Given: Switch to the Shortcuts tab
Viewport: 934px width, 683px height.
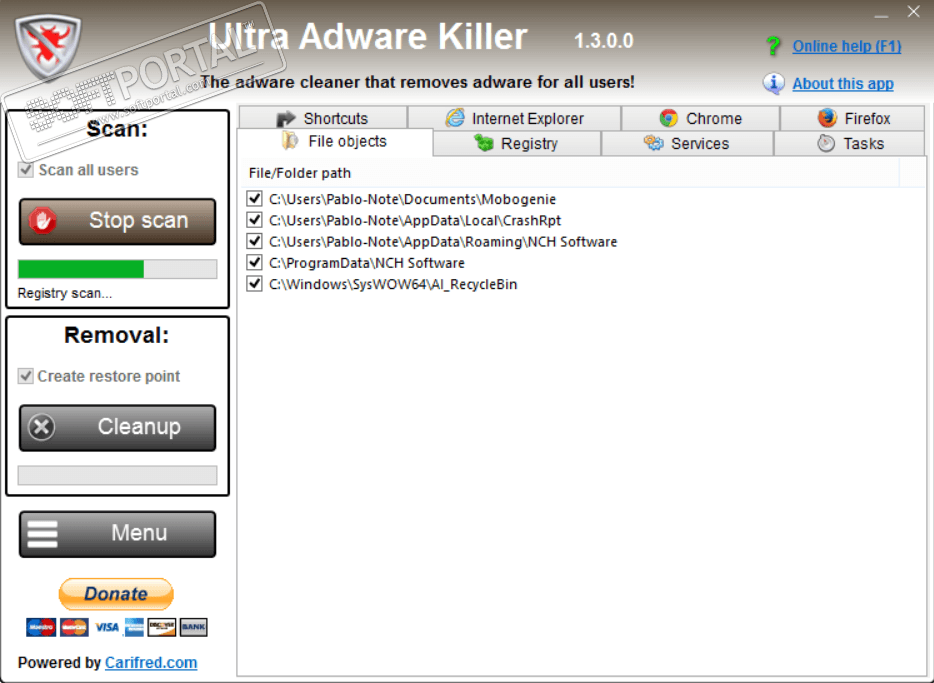Looking at the screenshot, I should point(323,118).
